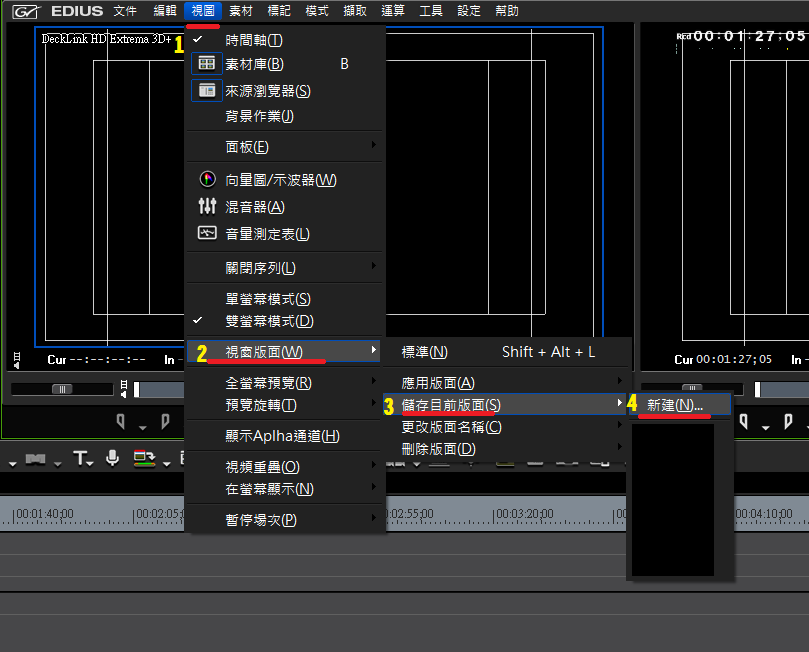Select the checked 雙螢幕模式 dual screen mode

click(x=269, y=321)
